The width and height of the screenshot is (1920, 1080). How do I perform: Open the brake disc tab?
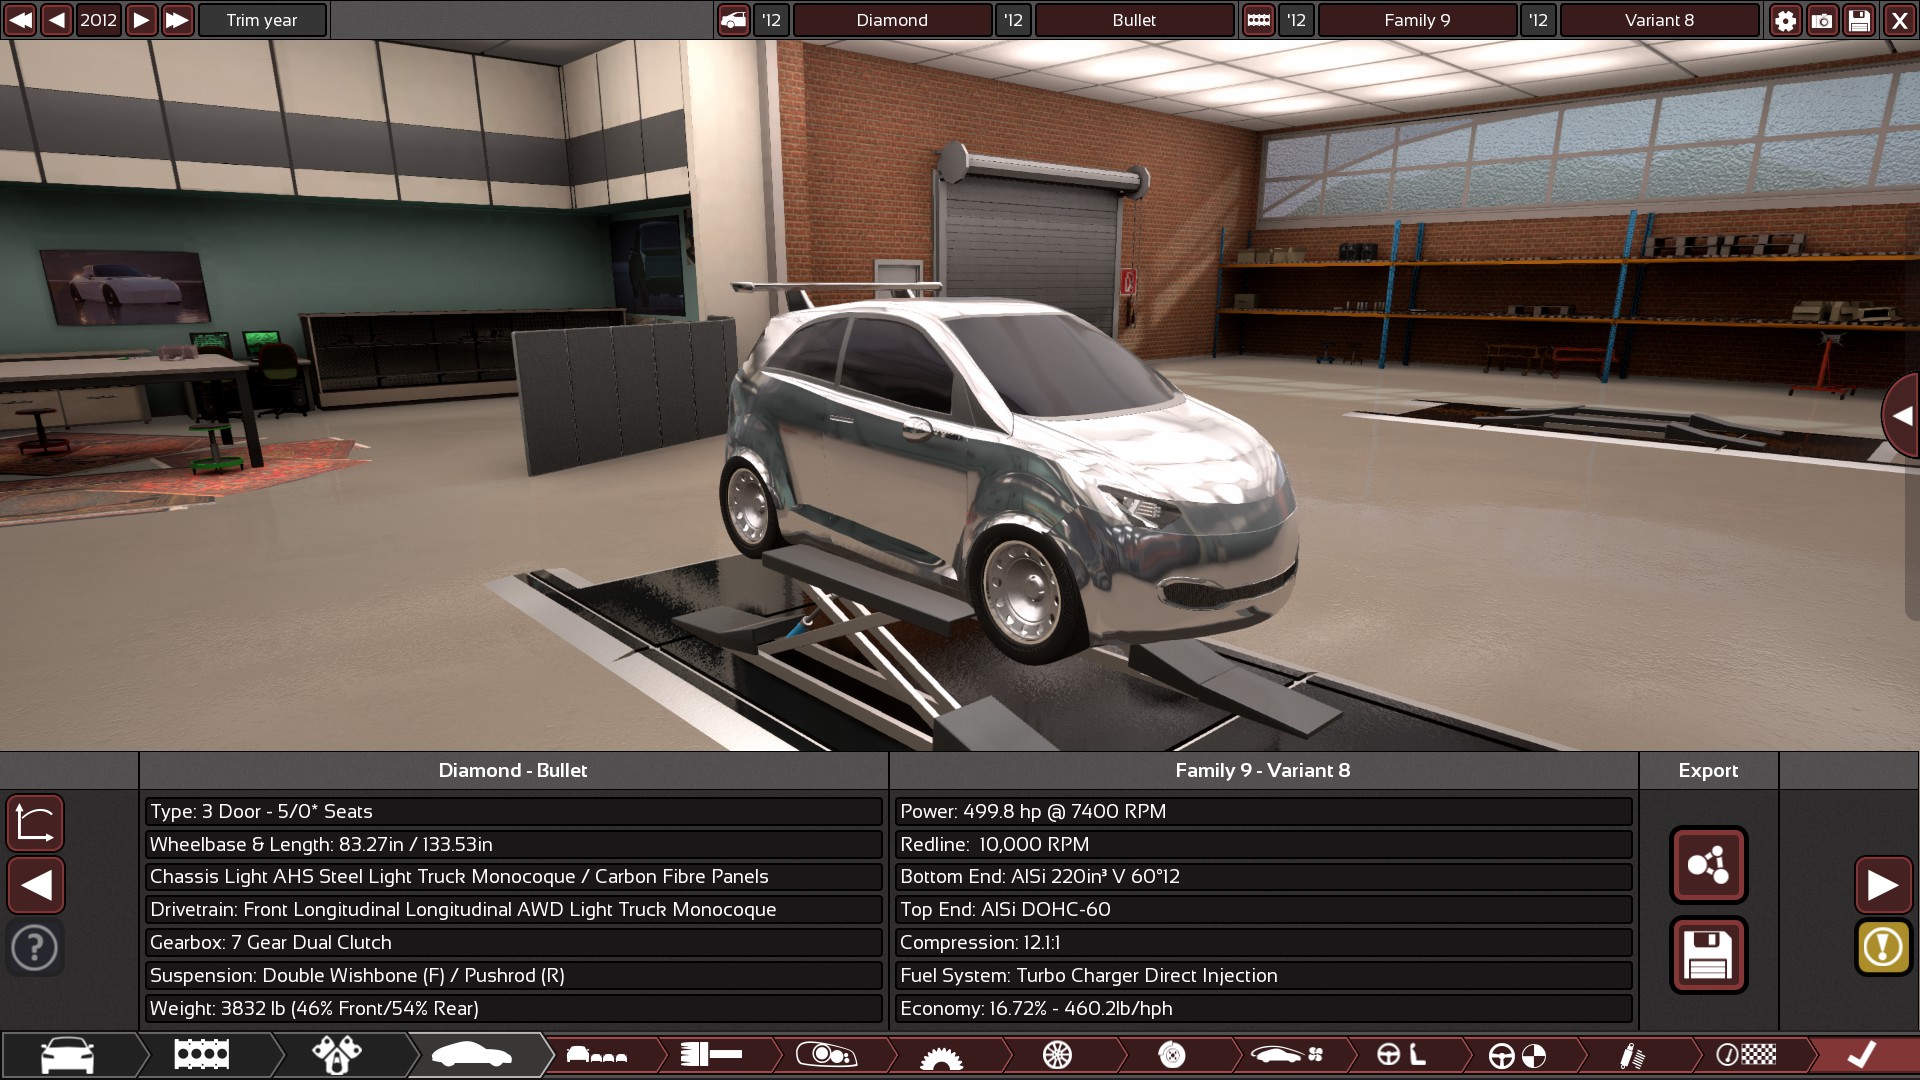pos(1172,1055)
